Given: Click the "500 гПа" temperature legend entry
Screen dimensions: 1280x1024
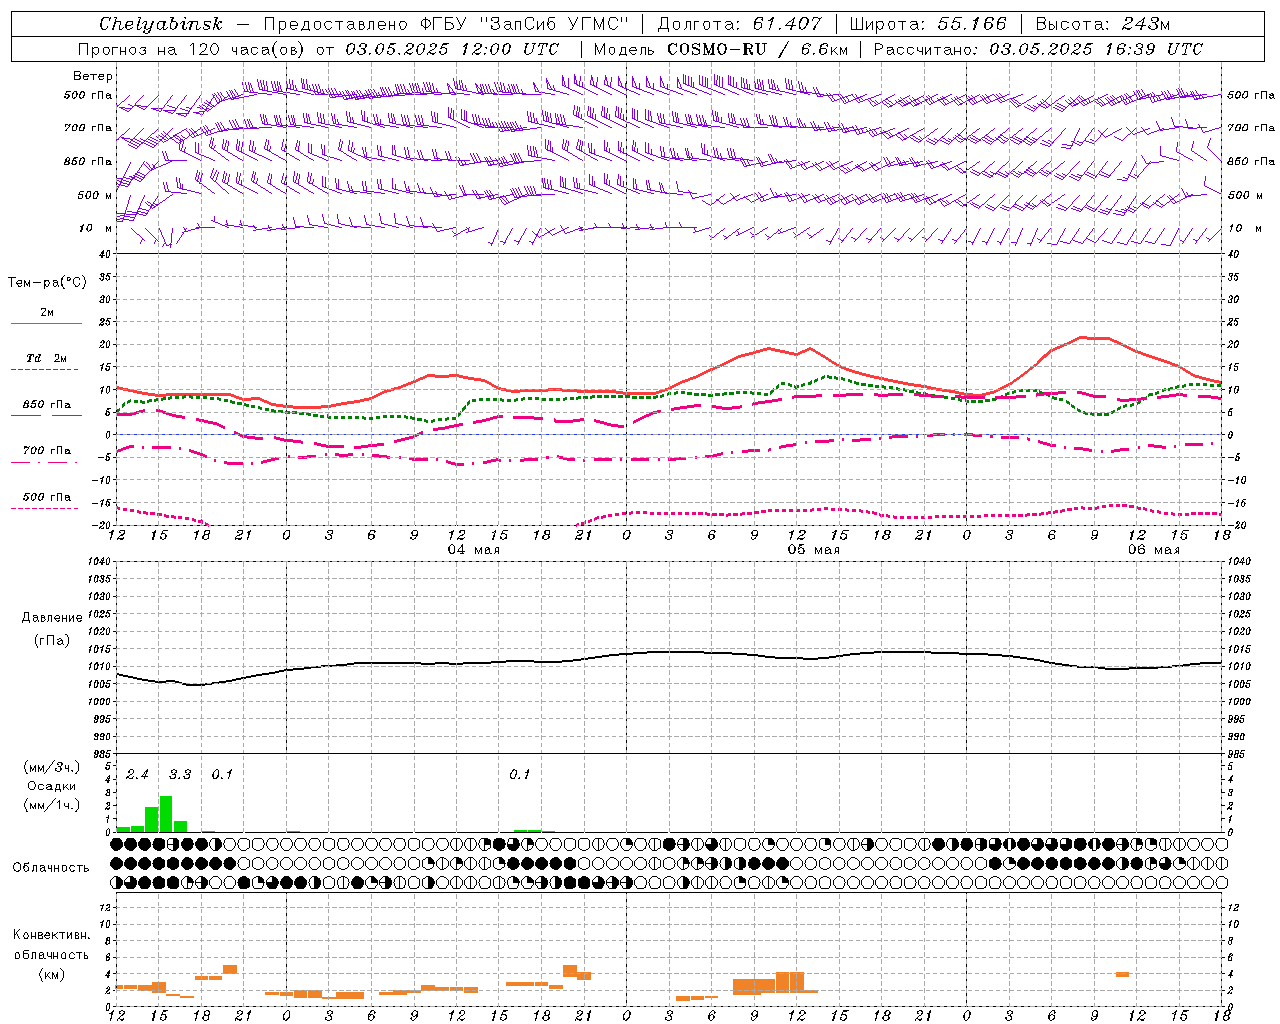Looking at the screenshot, I should pyautogui.click(x=46, y=497).
